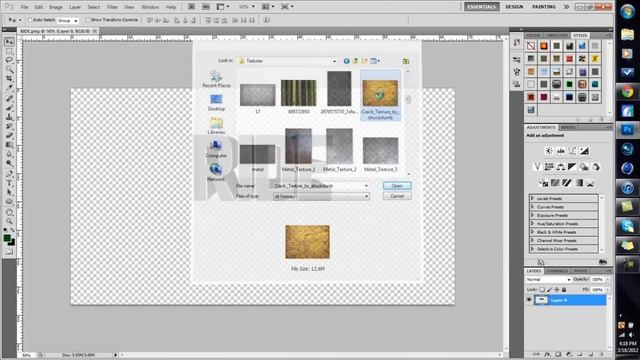Screen dimensions: 640x360
Task: Add a Brightness/Contrast adjustment
Action: (x=549, y=151)
